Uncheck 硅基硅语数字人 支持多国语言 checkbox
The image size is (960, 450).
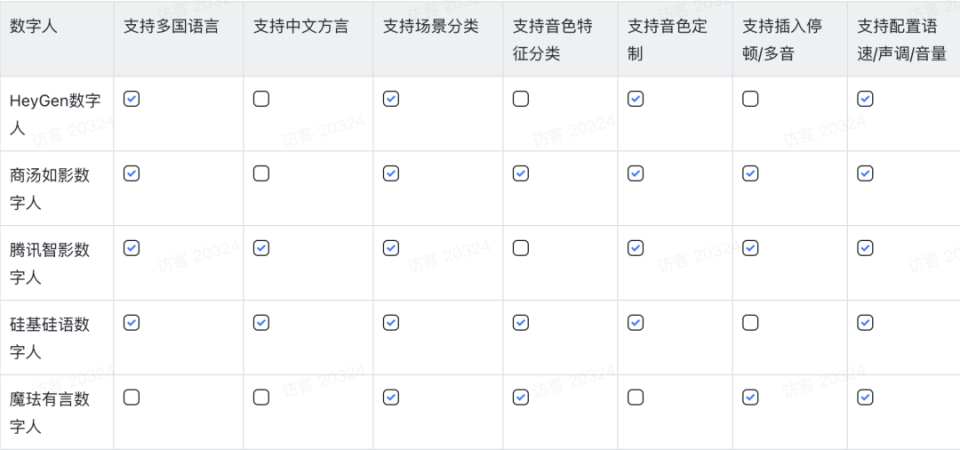(131, 323)
